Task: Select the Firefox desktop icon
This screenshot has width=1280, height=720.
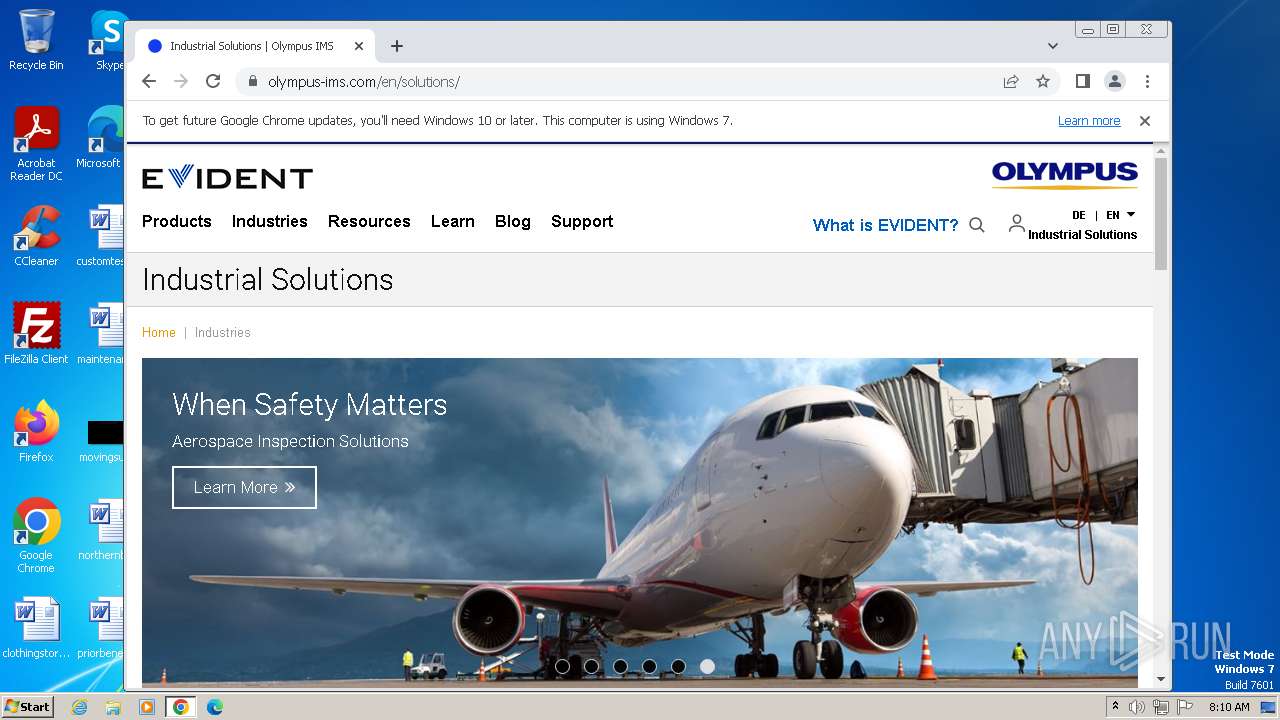Action: tap(36, 432)
